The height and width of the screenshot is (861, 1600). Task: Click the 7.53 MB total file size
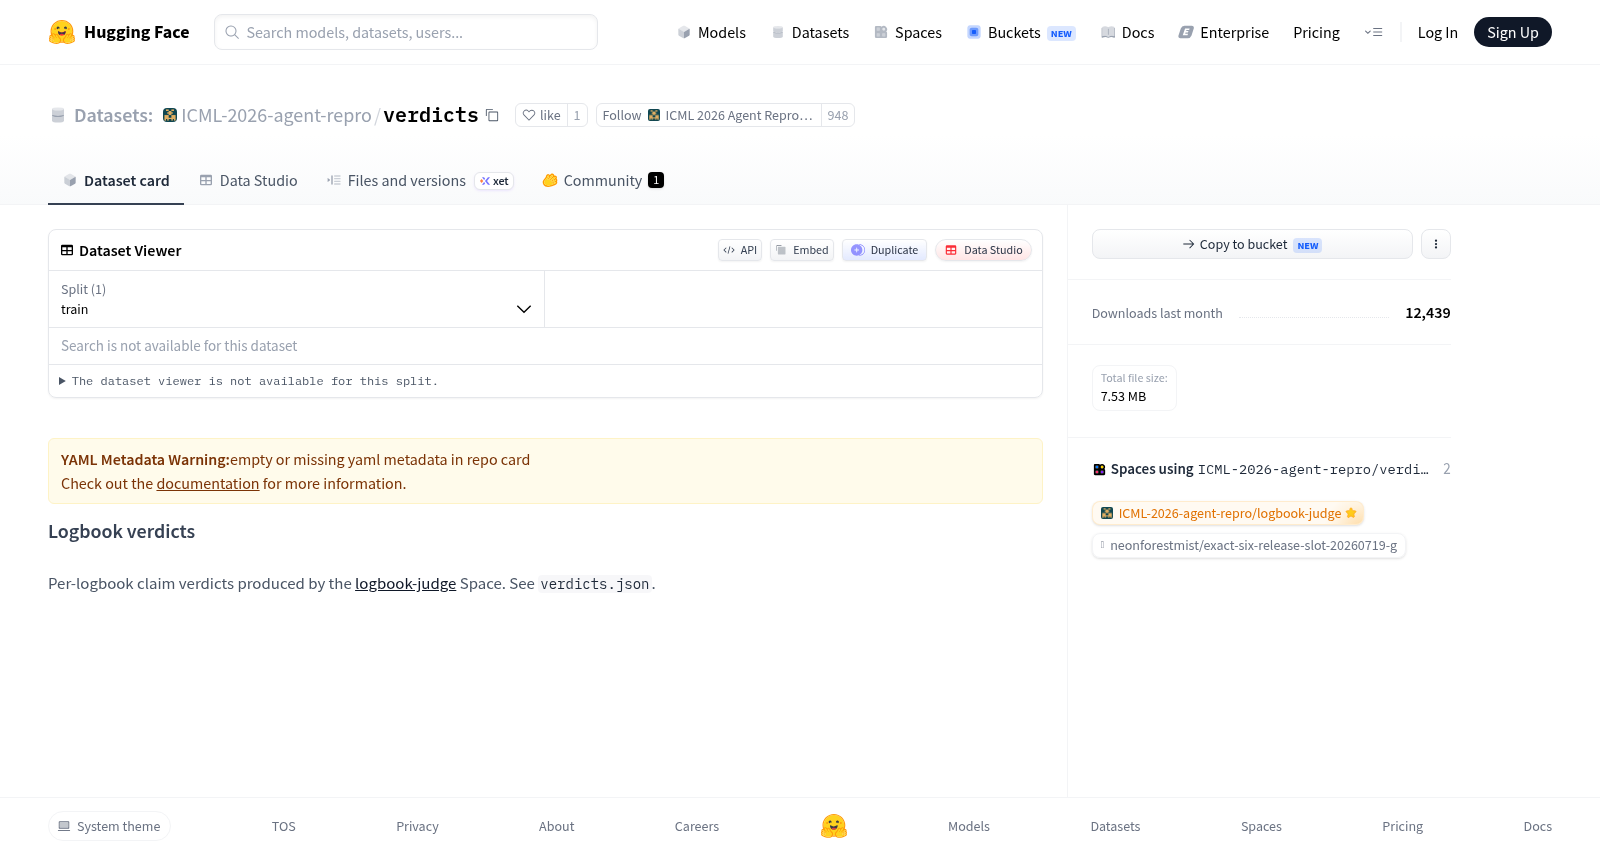click(1123, 396)
